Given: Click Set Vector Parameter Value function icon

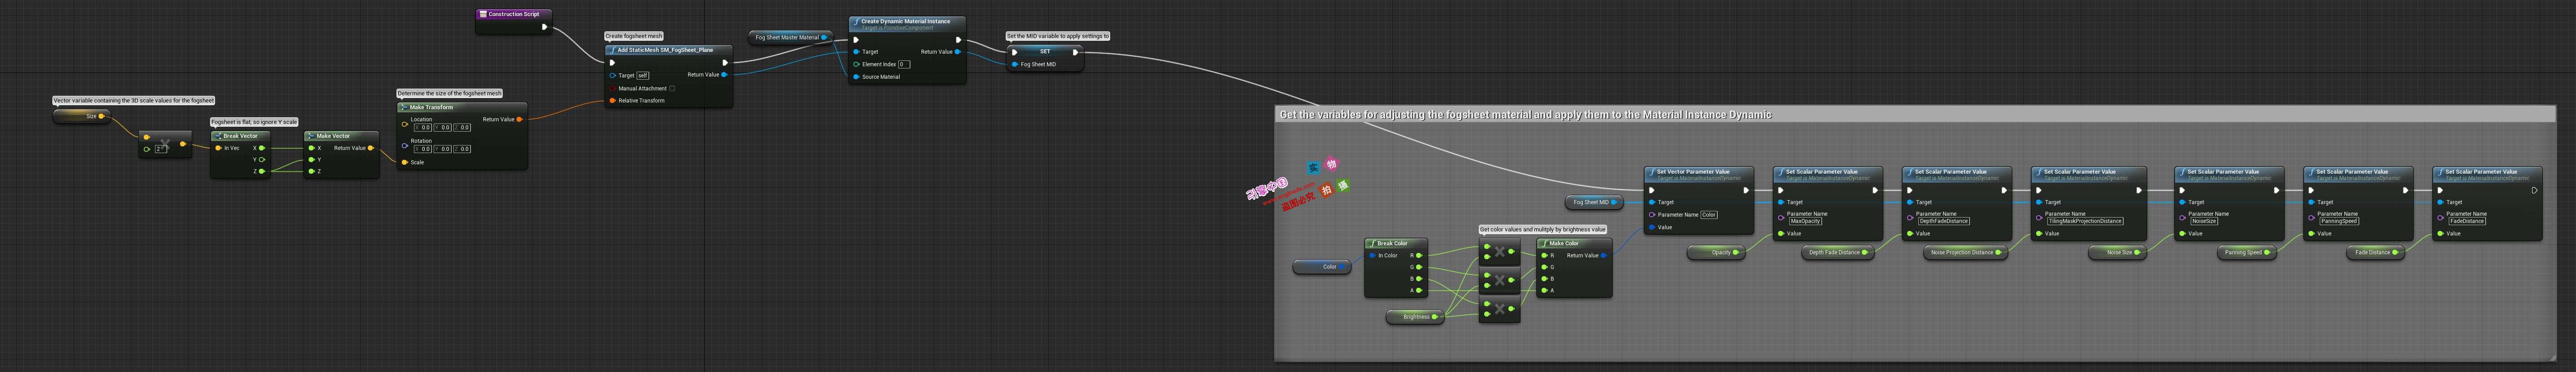Looking at the screenshot, I should (1652, 172).
